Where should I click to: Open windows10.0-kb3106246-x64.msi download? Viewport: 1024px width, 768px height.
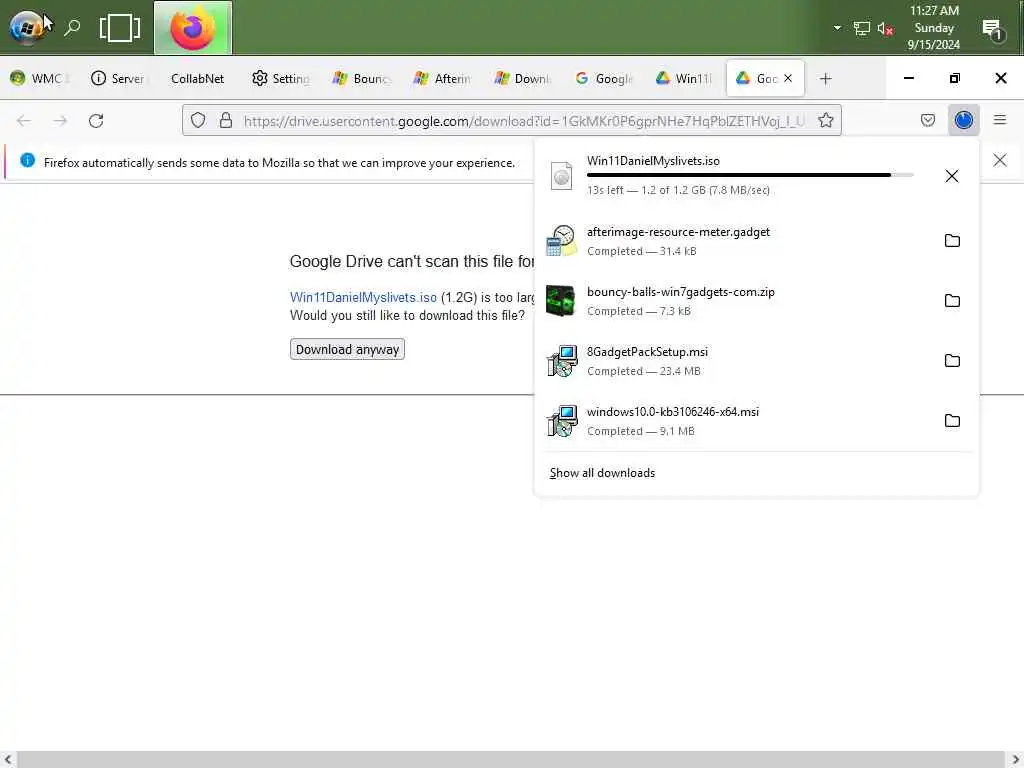coord(673,412)
